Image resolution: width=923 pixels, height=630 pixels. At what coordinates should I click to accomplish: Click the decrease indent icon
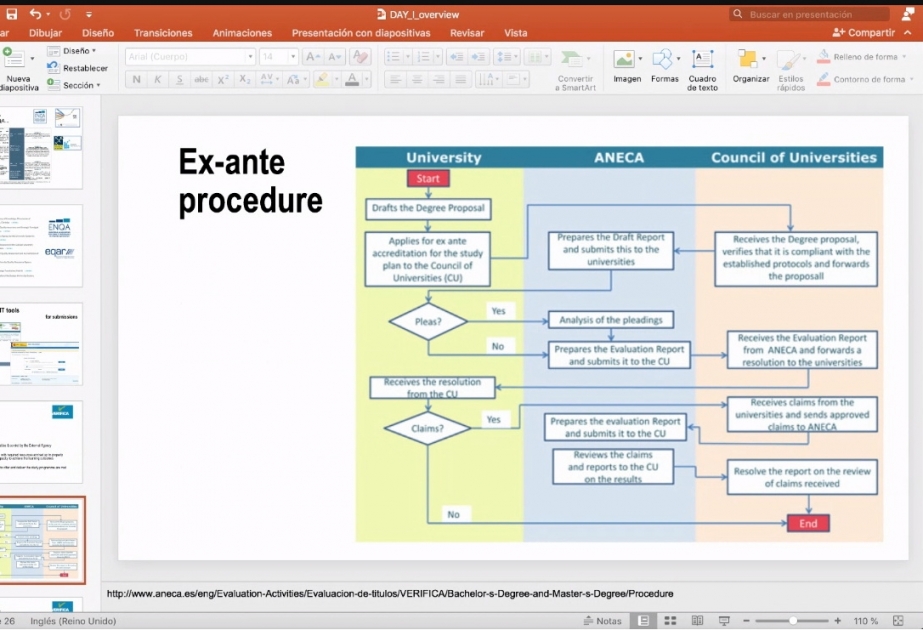(x=456, y=57)
